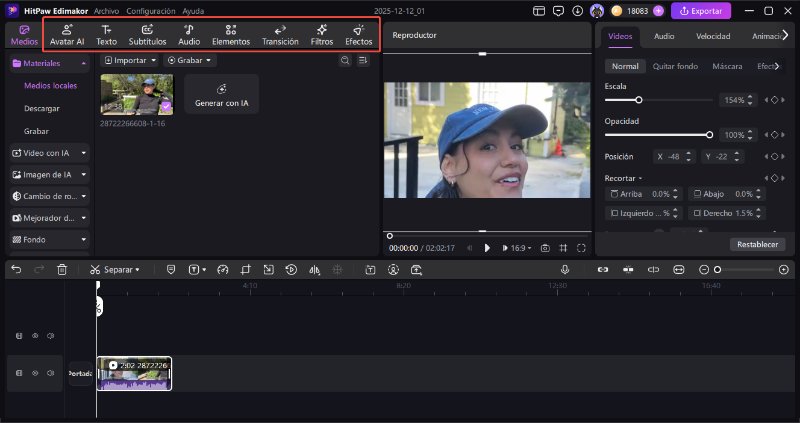This screenshot has width=800, height=423.
Task: Open the Descargar sidebar item
Action: click(x=42, y=108)
